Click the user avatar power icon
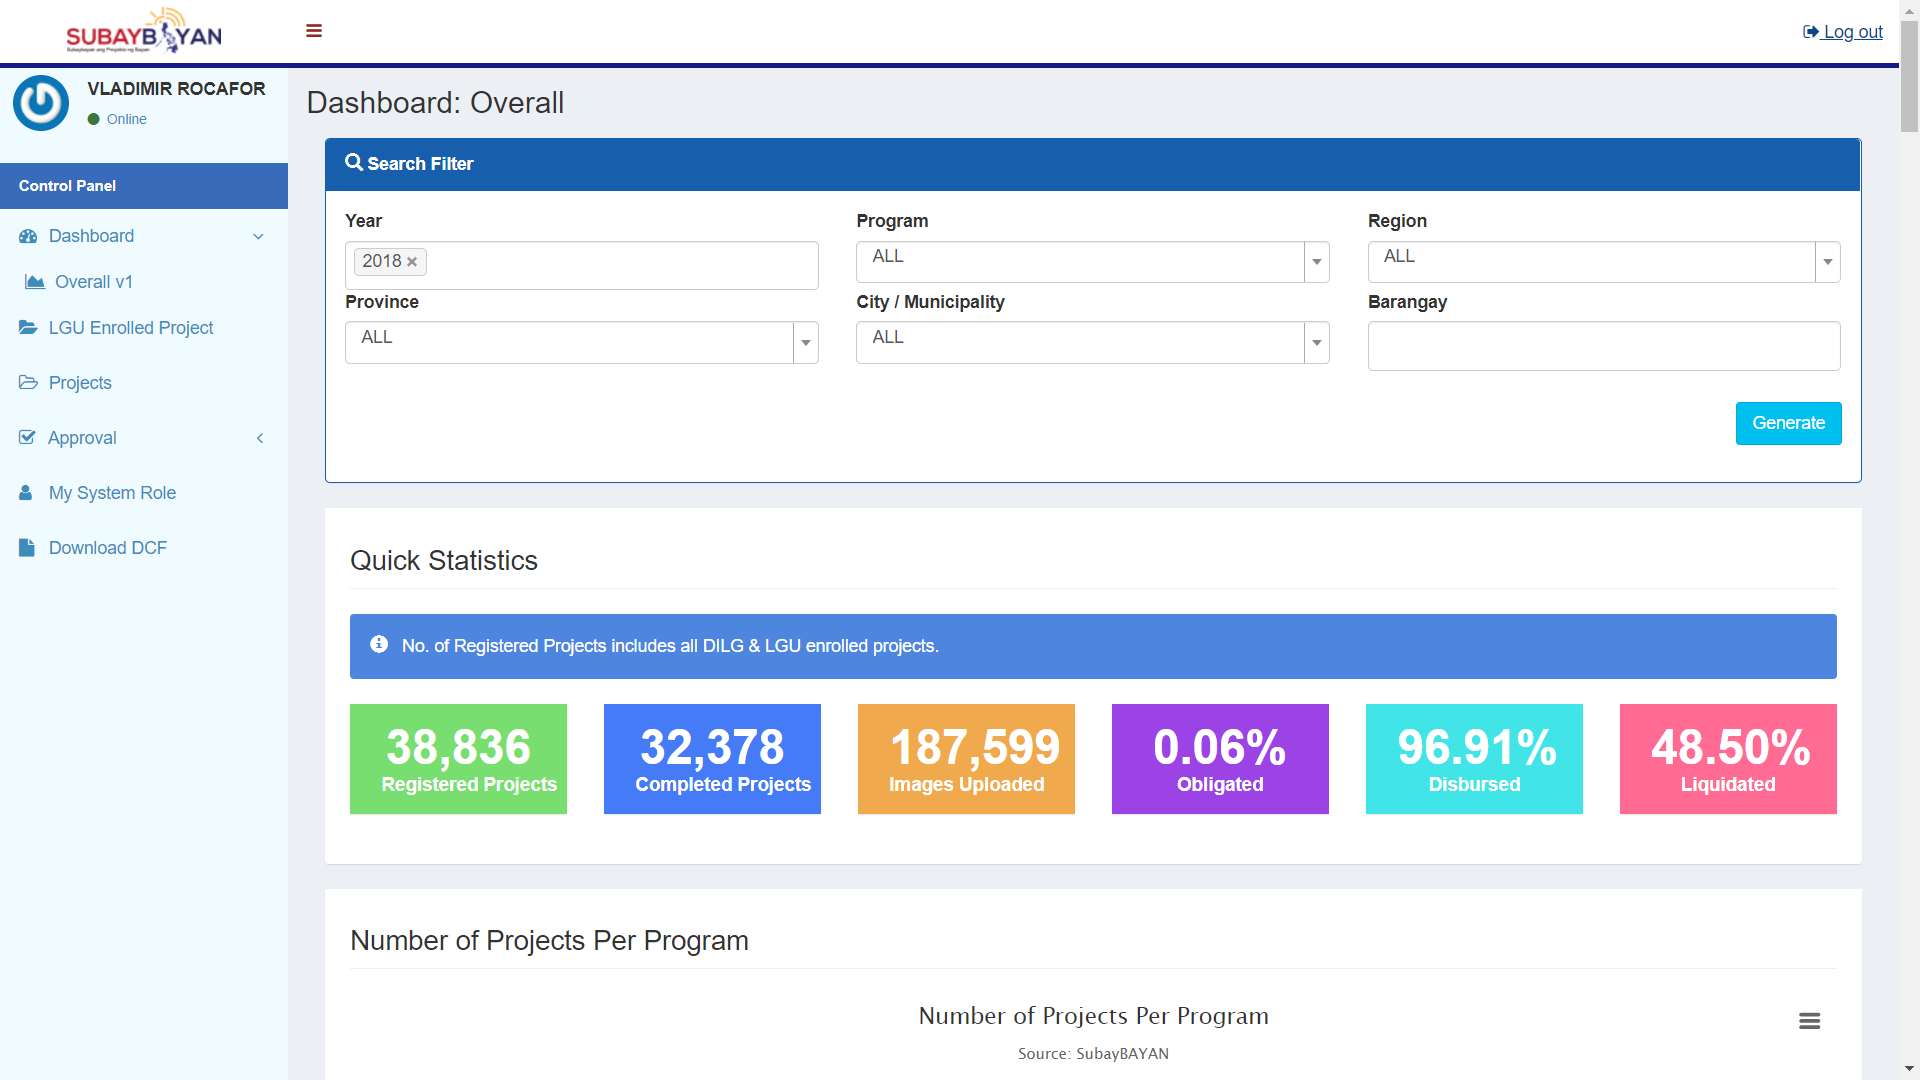This screenshot has height=1080, width=1920. tap(41, 103)
